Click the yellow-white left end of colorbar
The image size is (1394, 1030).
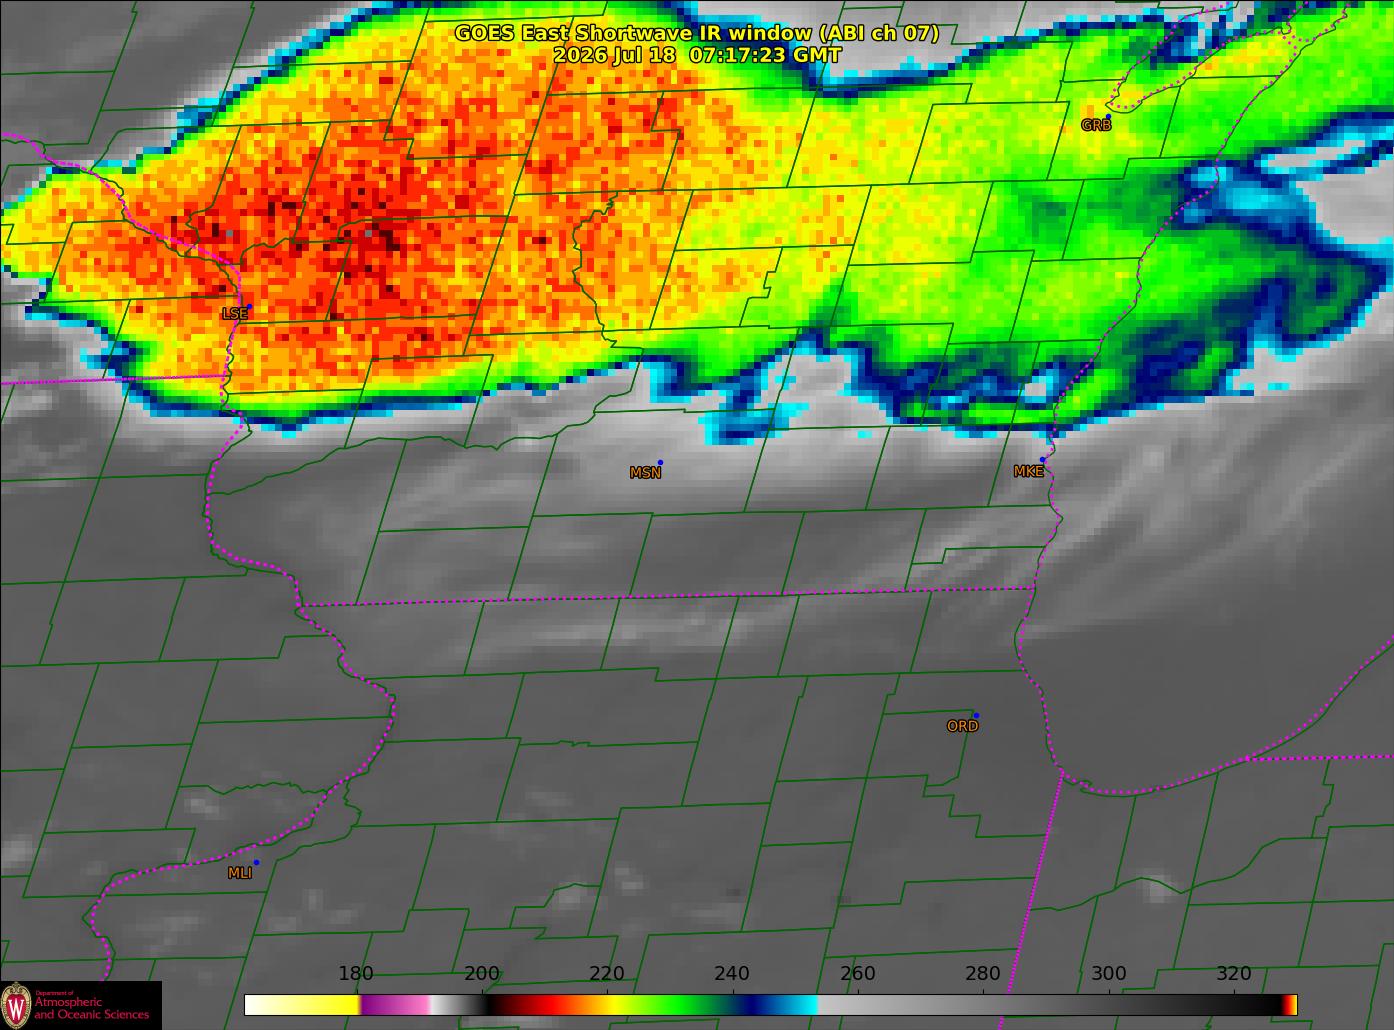coord(302,1005)
